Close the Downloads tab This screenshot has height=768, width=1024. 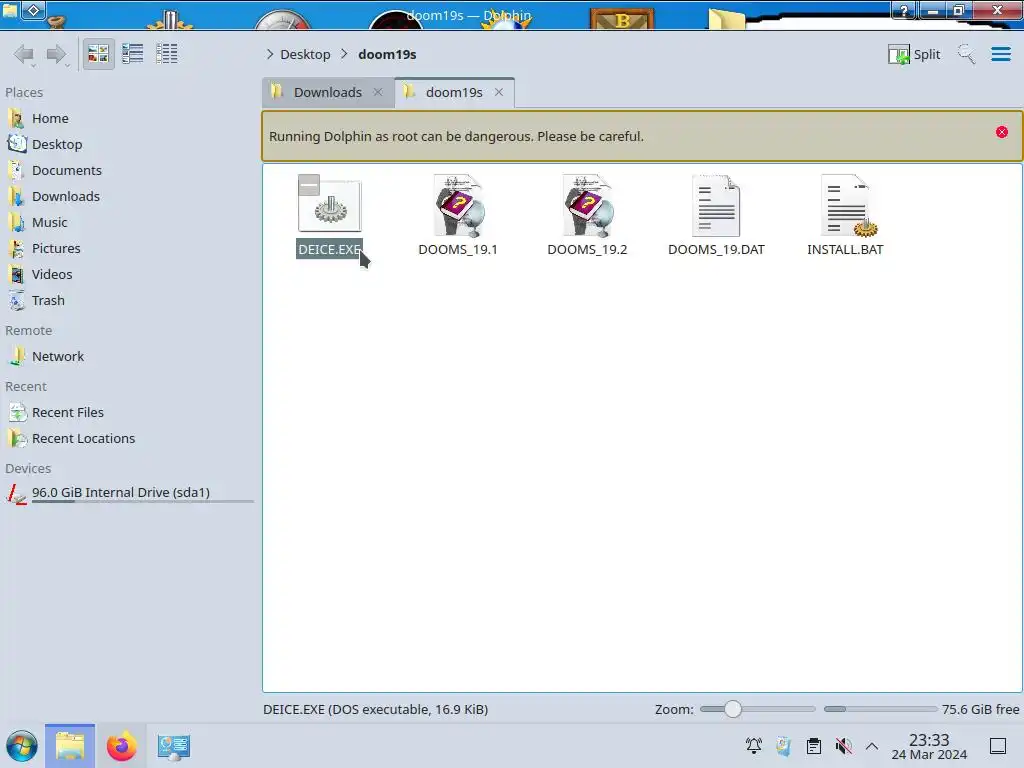click(x=377, y=92)
